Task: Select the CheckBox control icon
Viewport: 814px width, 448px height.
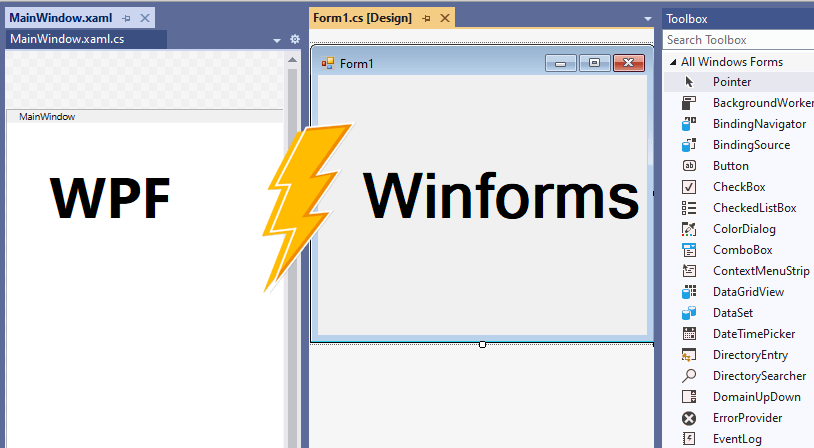Action: pyautogui.click(x=689, y=187)
